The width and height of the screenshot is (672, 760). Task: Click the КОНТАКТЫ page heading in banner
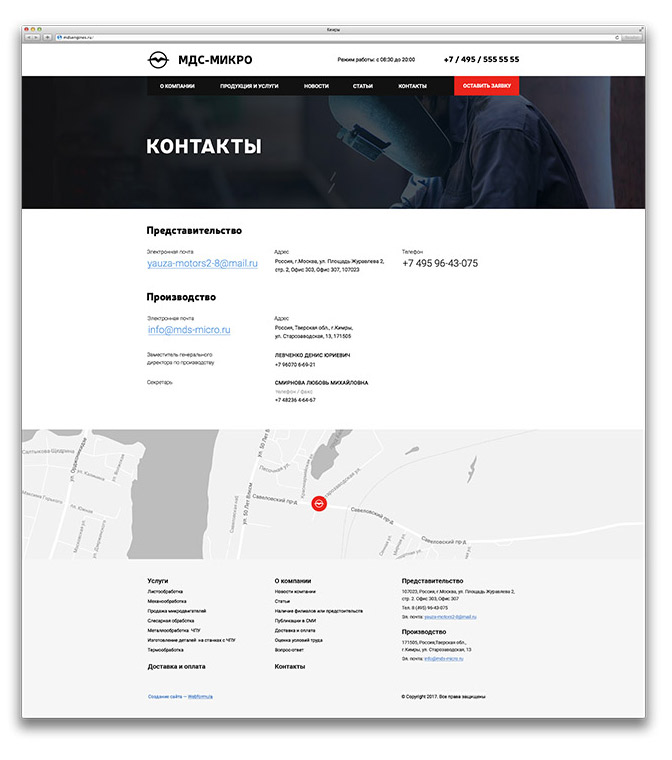pos(204,146)
